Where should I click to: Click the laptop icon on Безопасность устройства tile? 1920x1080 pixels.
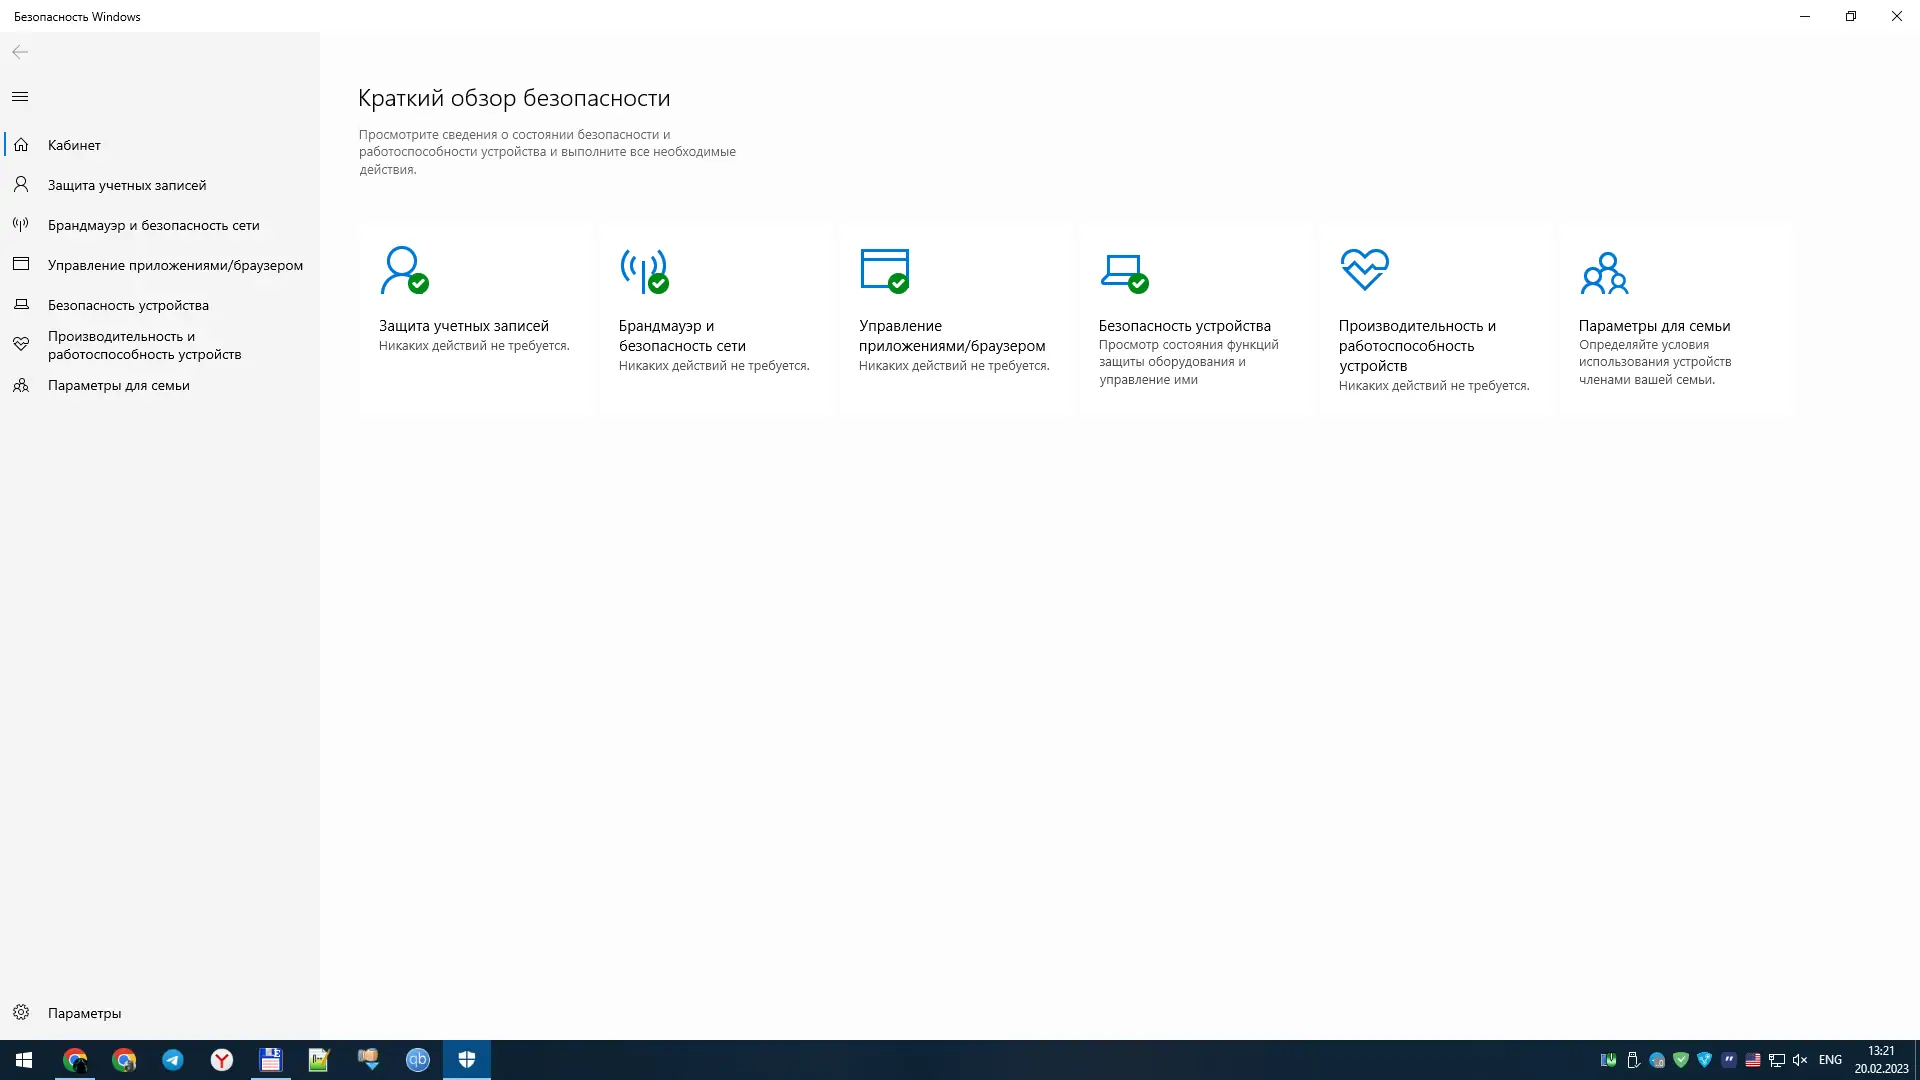click(x=1123, y=270)
